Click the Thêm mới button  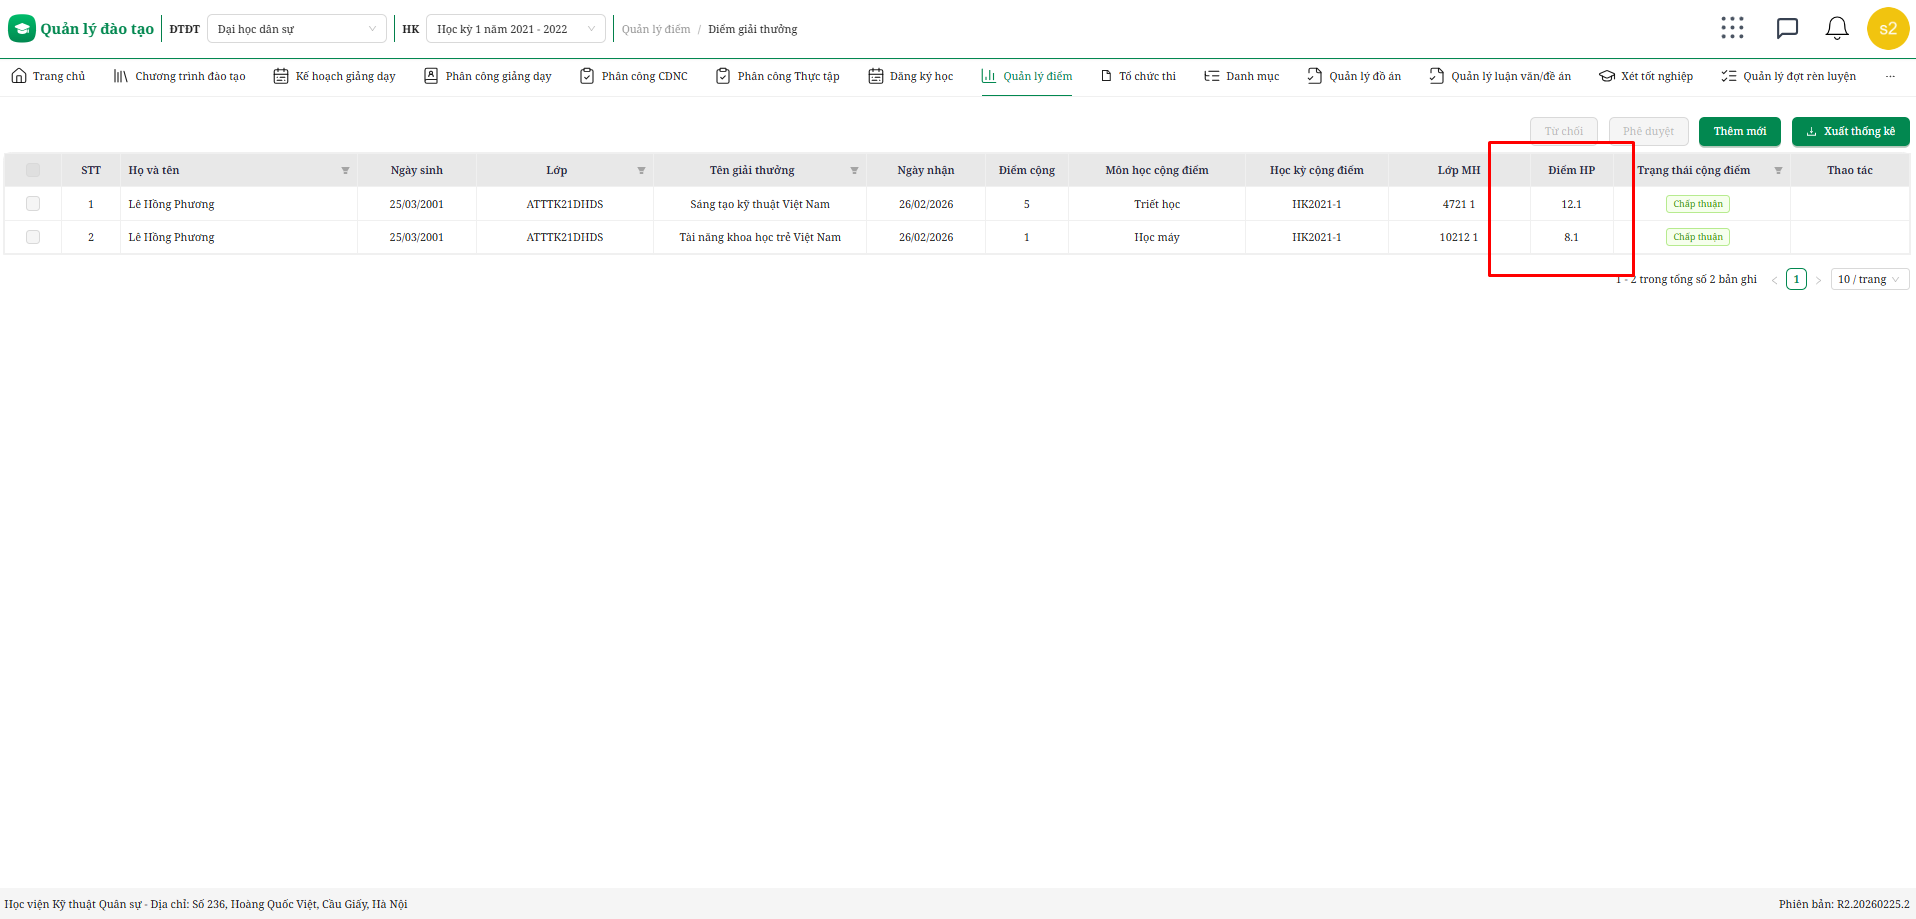(1739, 132)
